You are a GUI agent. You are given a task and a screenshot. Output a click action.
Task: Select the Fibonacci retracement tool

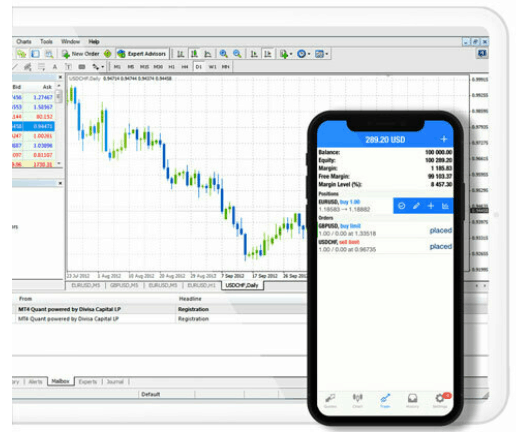pyautogui.click(x=41, y=67)
